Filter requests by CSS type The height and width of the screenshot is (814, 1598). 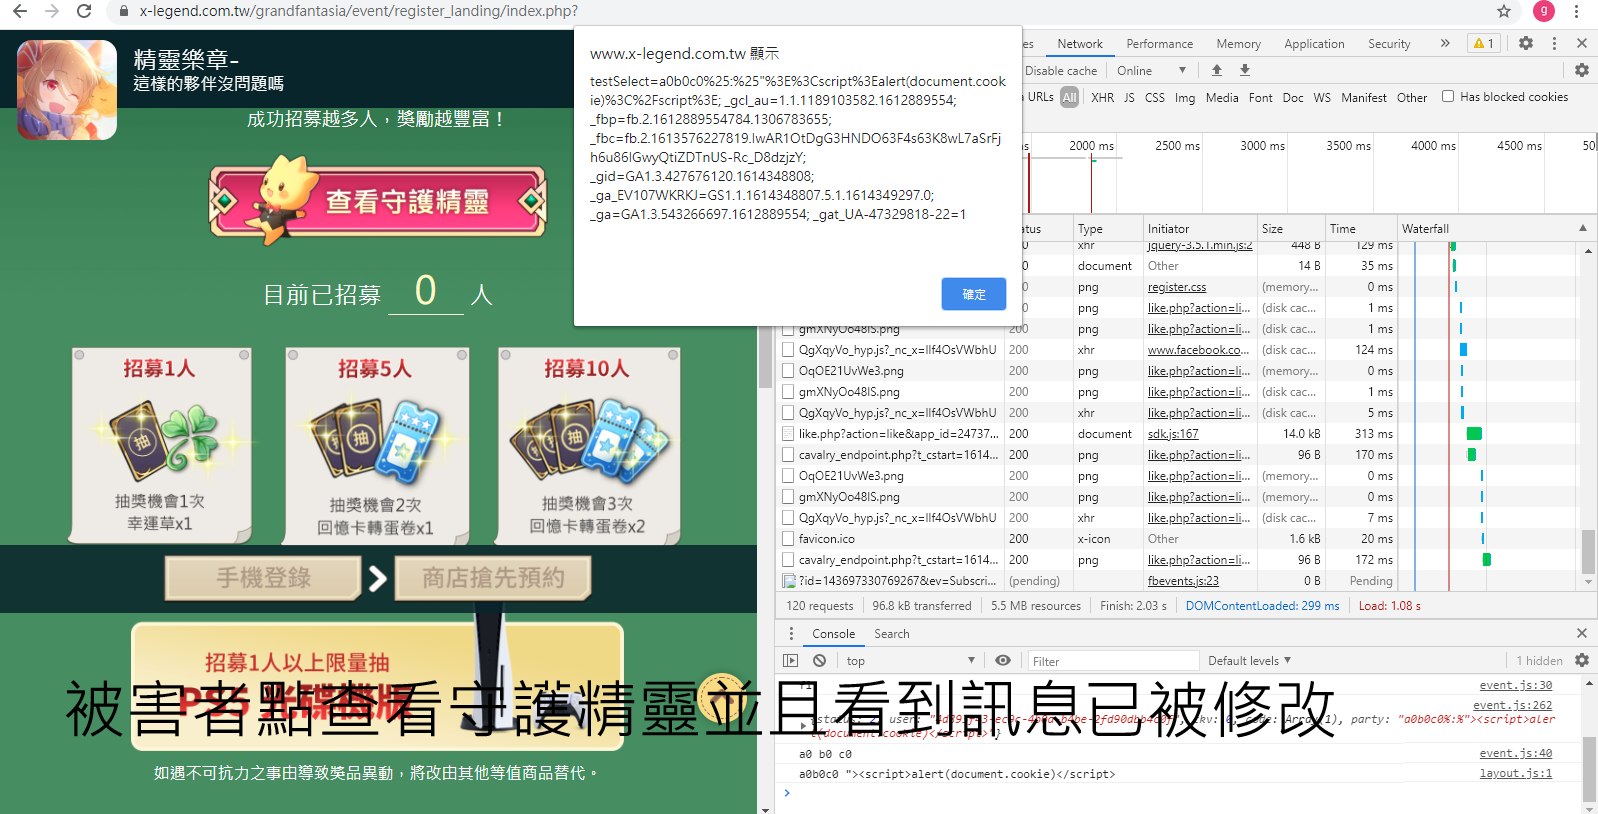coord(1154,97)
